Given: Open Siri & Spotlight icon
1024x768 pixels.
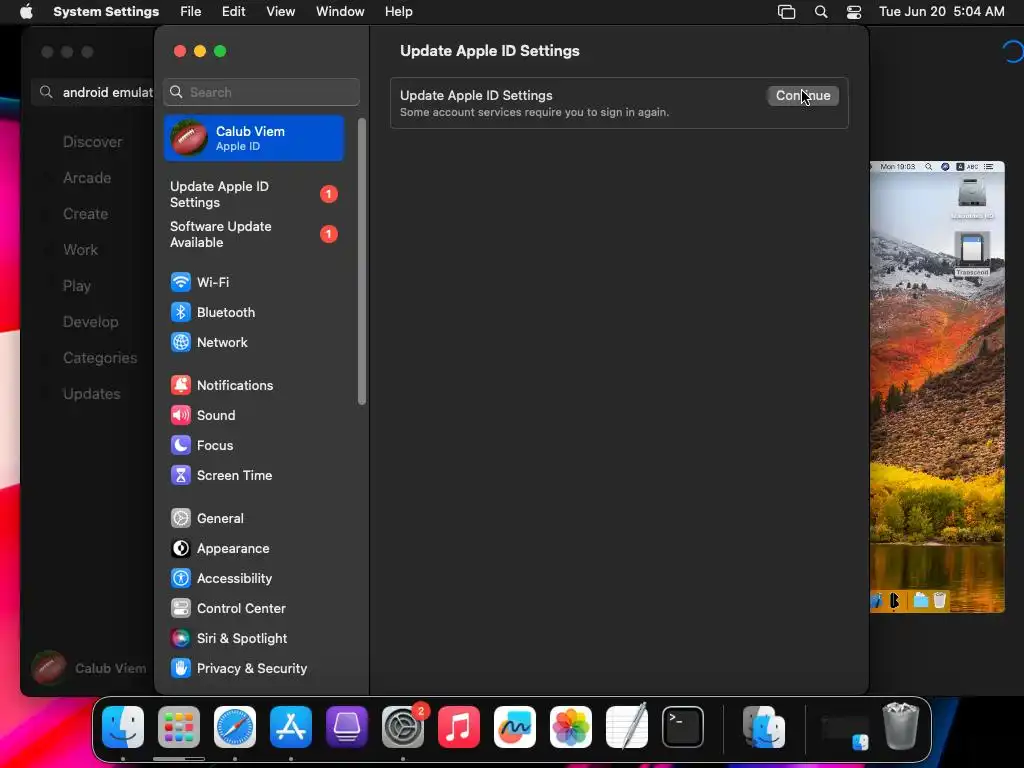Looking at the screenshot, I should [181, 639].
